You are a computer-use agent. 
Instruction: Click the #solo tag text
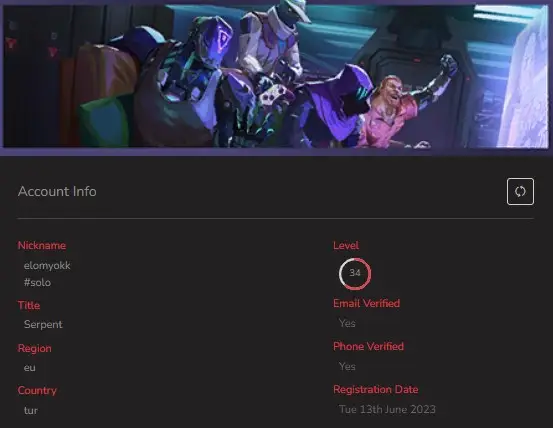pos(37,282)
